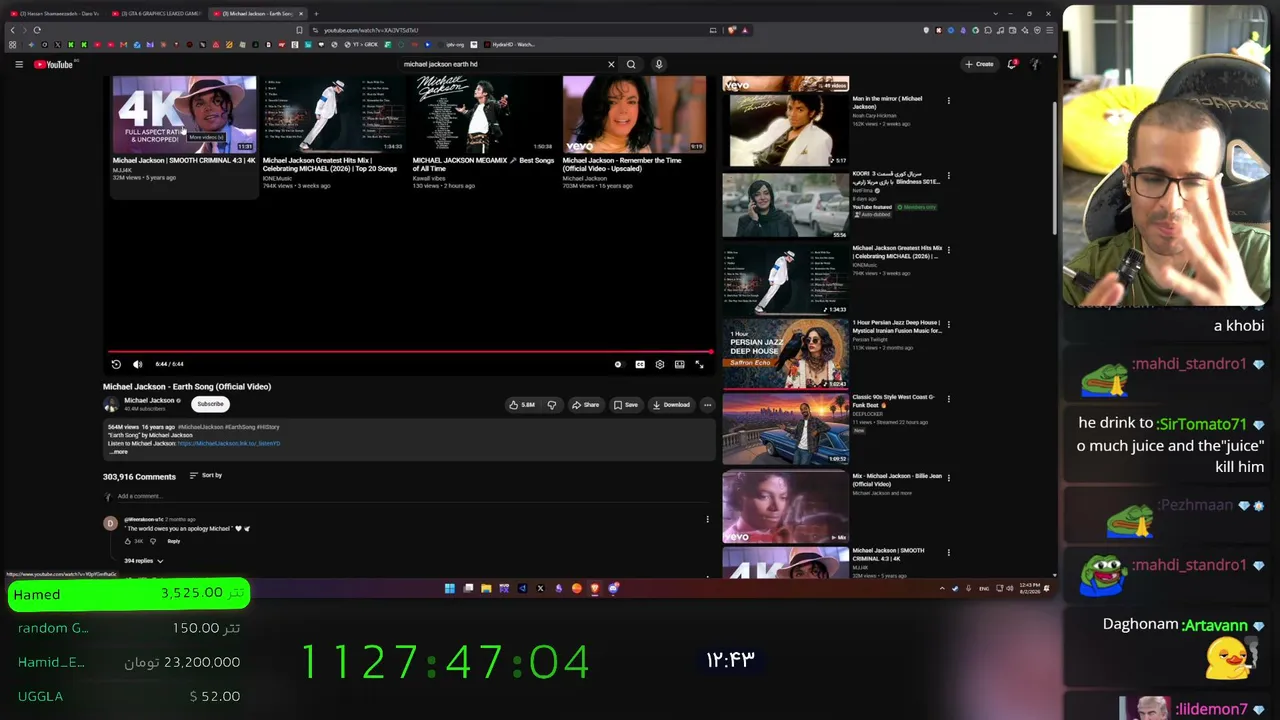Seek using the red video progress bar
The height and width of the screenshot is (720, 1280).
coord(410,352)
